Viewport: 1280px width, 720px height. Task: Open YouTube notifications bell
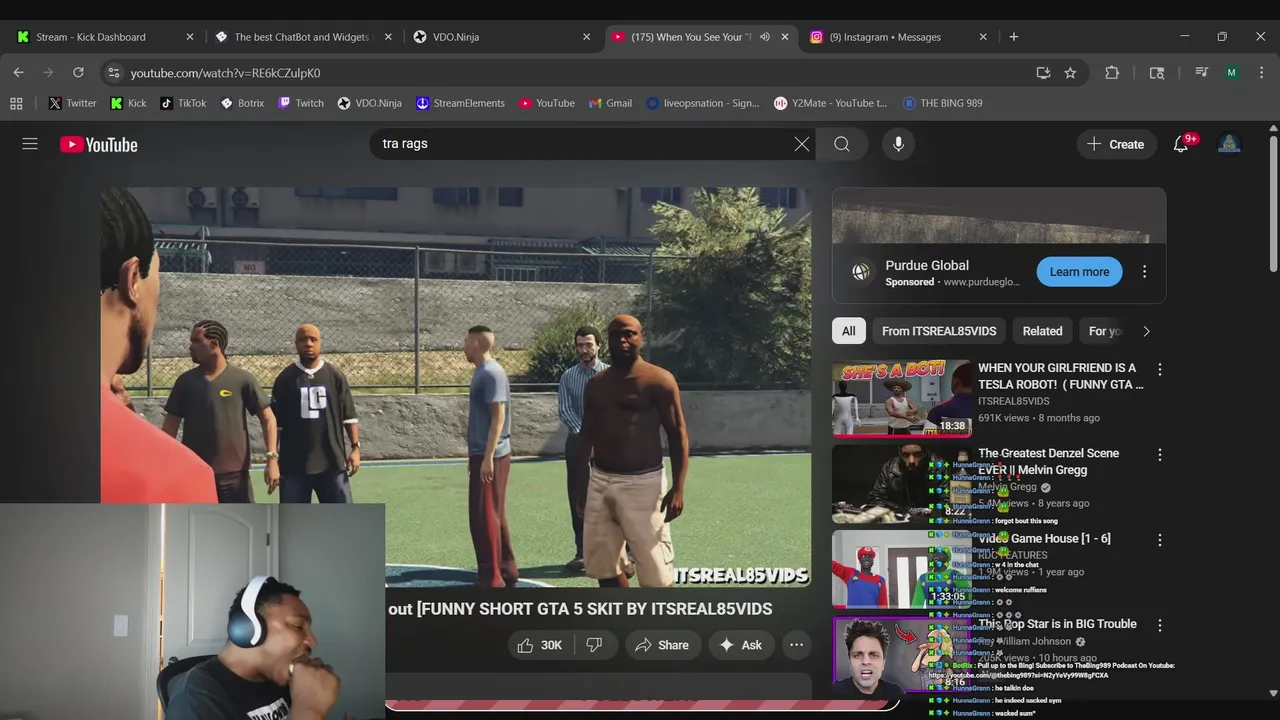coord(1181,144)
